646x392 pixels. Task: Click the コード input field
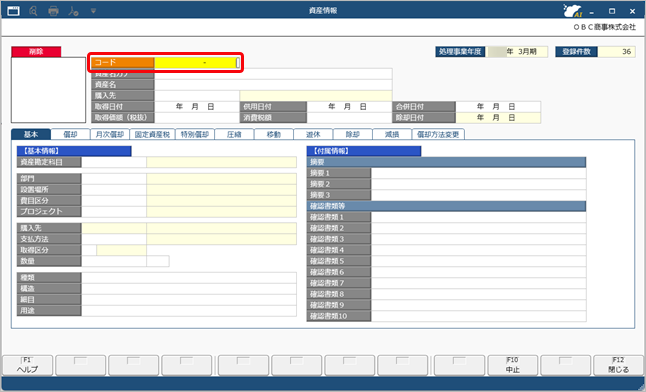coord(197,63)
